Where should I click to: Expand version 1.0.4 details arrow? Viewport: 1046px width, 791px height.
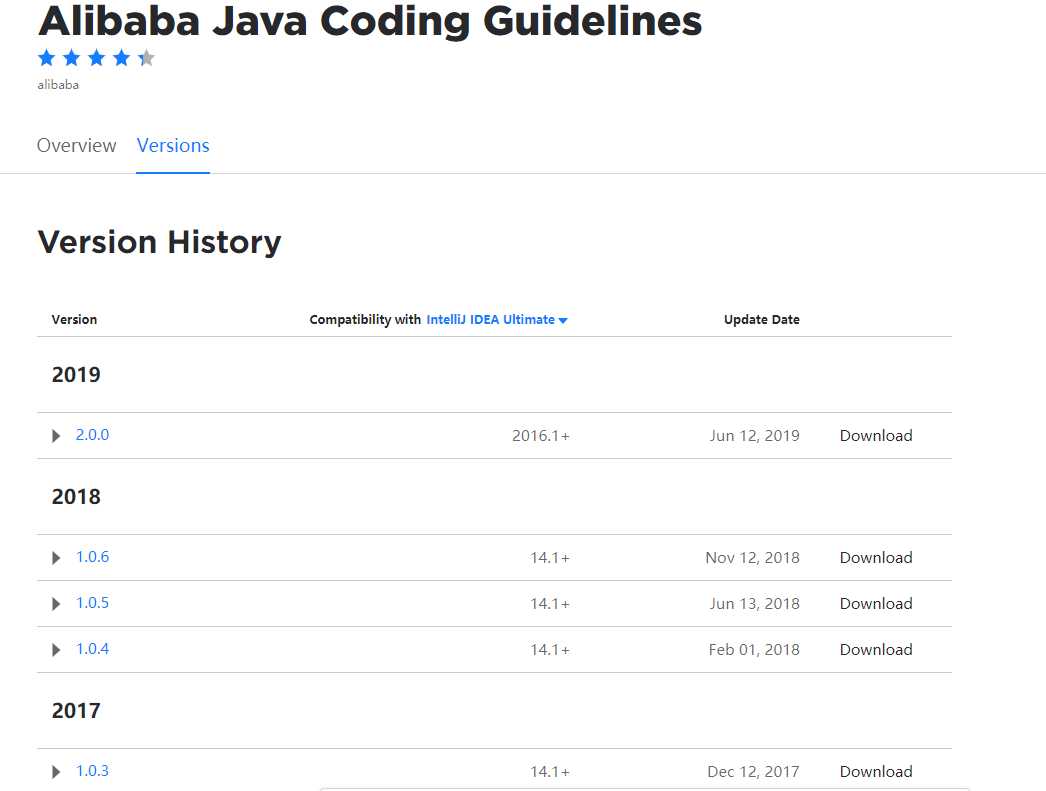click(56, 650)
